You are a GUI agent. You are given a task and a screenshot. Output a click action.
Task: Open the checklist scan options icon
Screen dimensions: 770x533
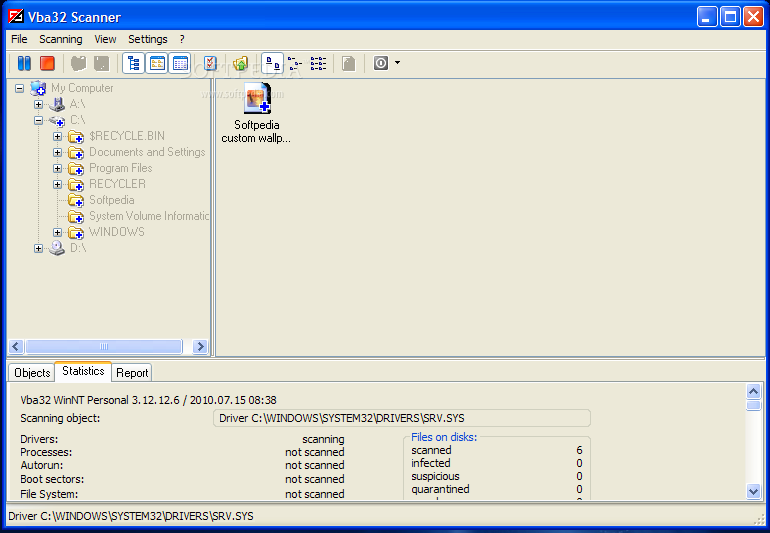[210, 63]
